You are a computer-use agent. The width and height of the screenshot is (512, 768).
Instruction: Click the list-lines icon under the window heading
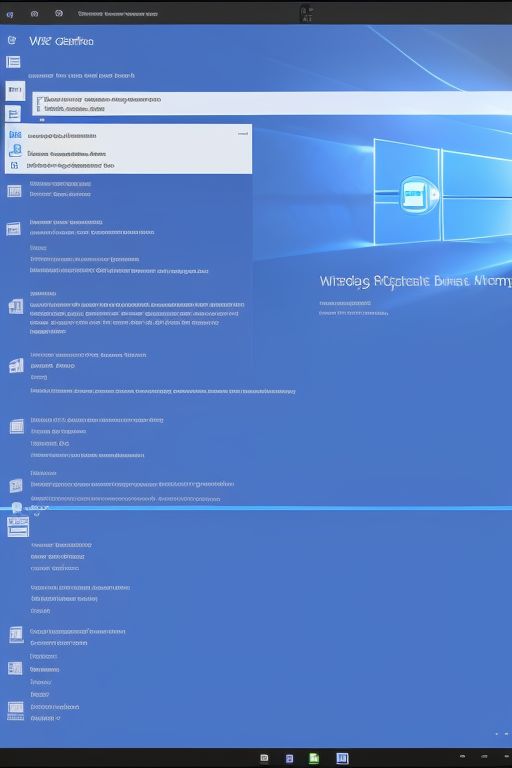tap(13, 62)
